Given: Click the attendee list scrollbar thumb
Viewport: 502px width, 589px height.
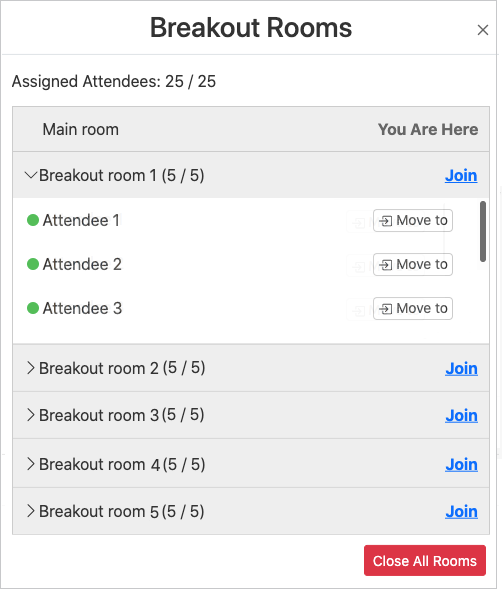Looking at the screenshot, I should [483, 231].
